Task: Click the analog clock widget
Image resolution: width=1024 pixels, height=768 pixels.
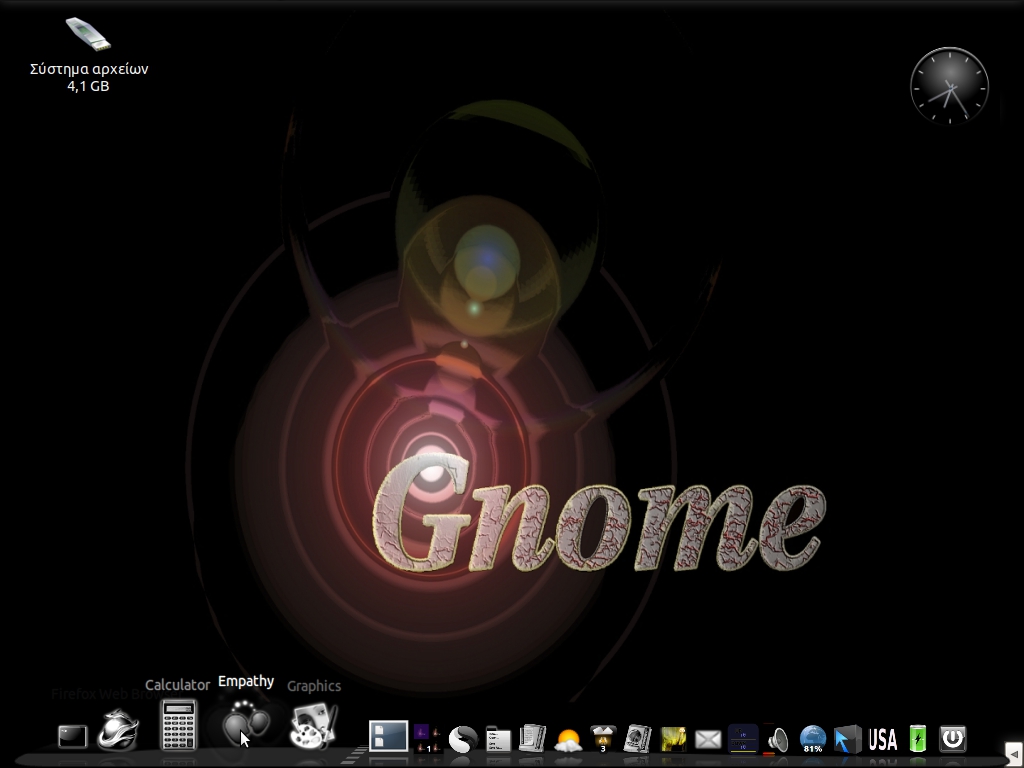Action: click(x=949, y=85)
